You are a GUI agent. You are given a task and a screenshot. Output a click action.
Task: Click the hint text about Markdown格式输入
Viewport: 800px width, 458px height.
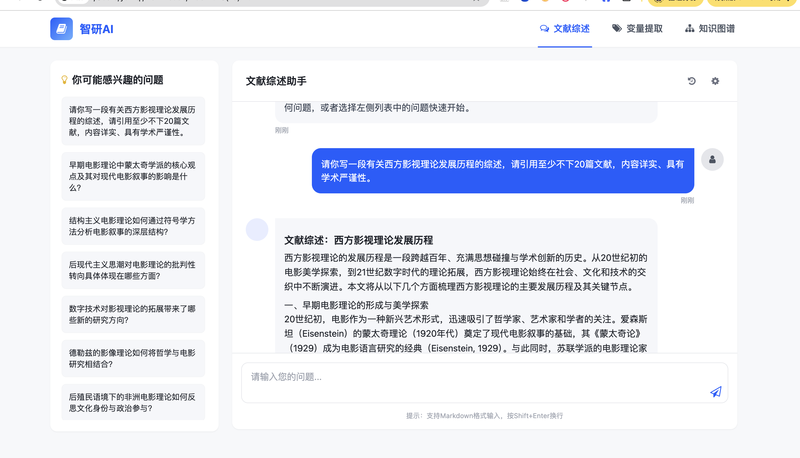click(484, 416)
